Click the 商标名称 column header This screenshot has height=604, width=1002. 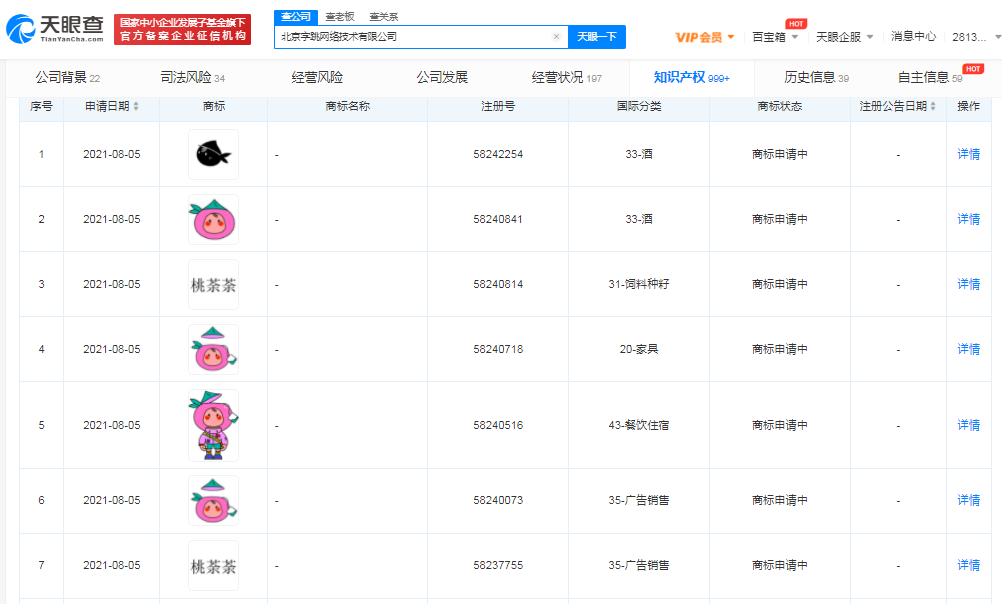(x=347, y=106)
